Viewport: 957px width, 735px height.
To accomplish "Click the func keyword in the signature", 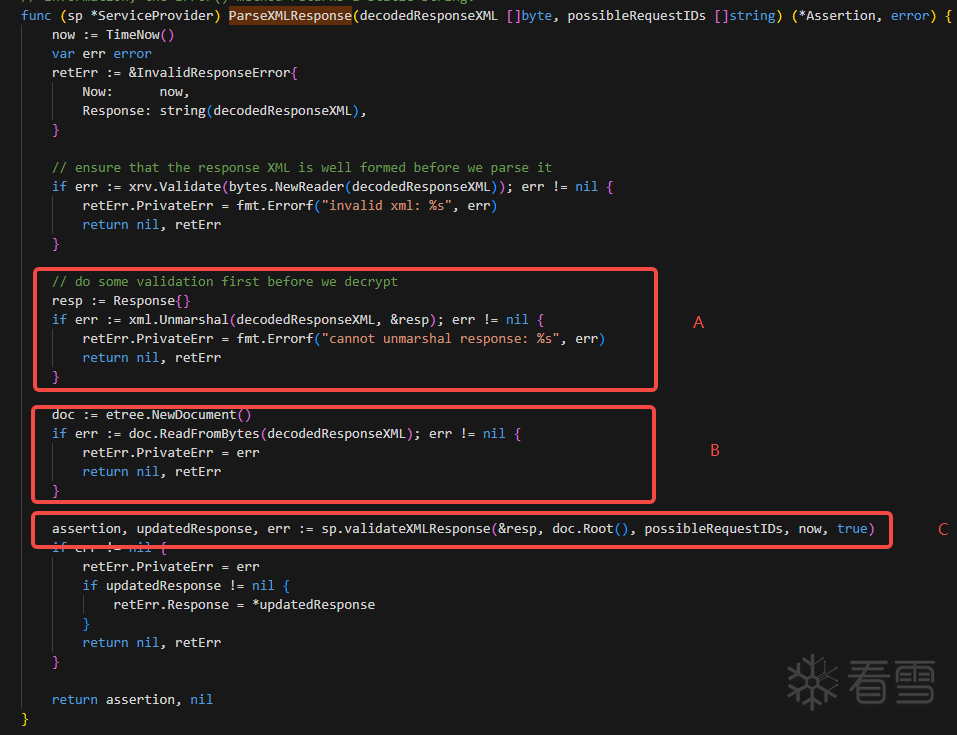I will coord(36,16).
